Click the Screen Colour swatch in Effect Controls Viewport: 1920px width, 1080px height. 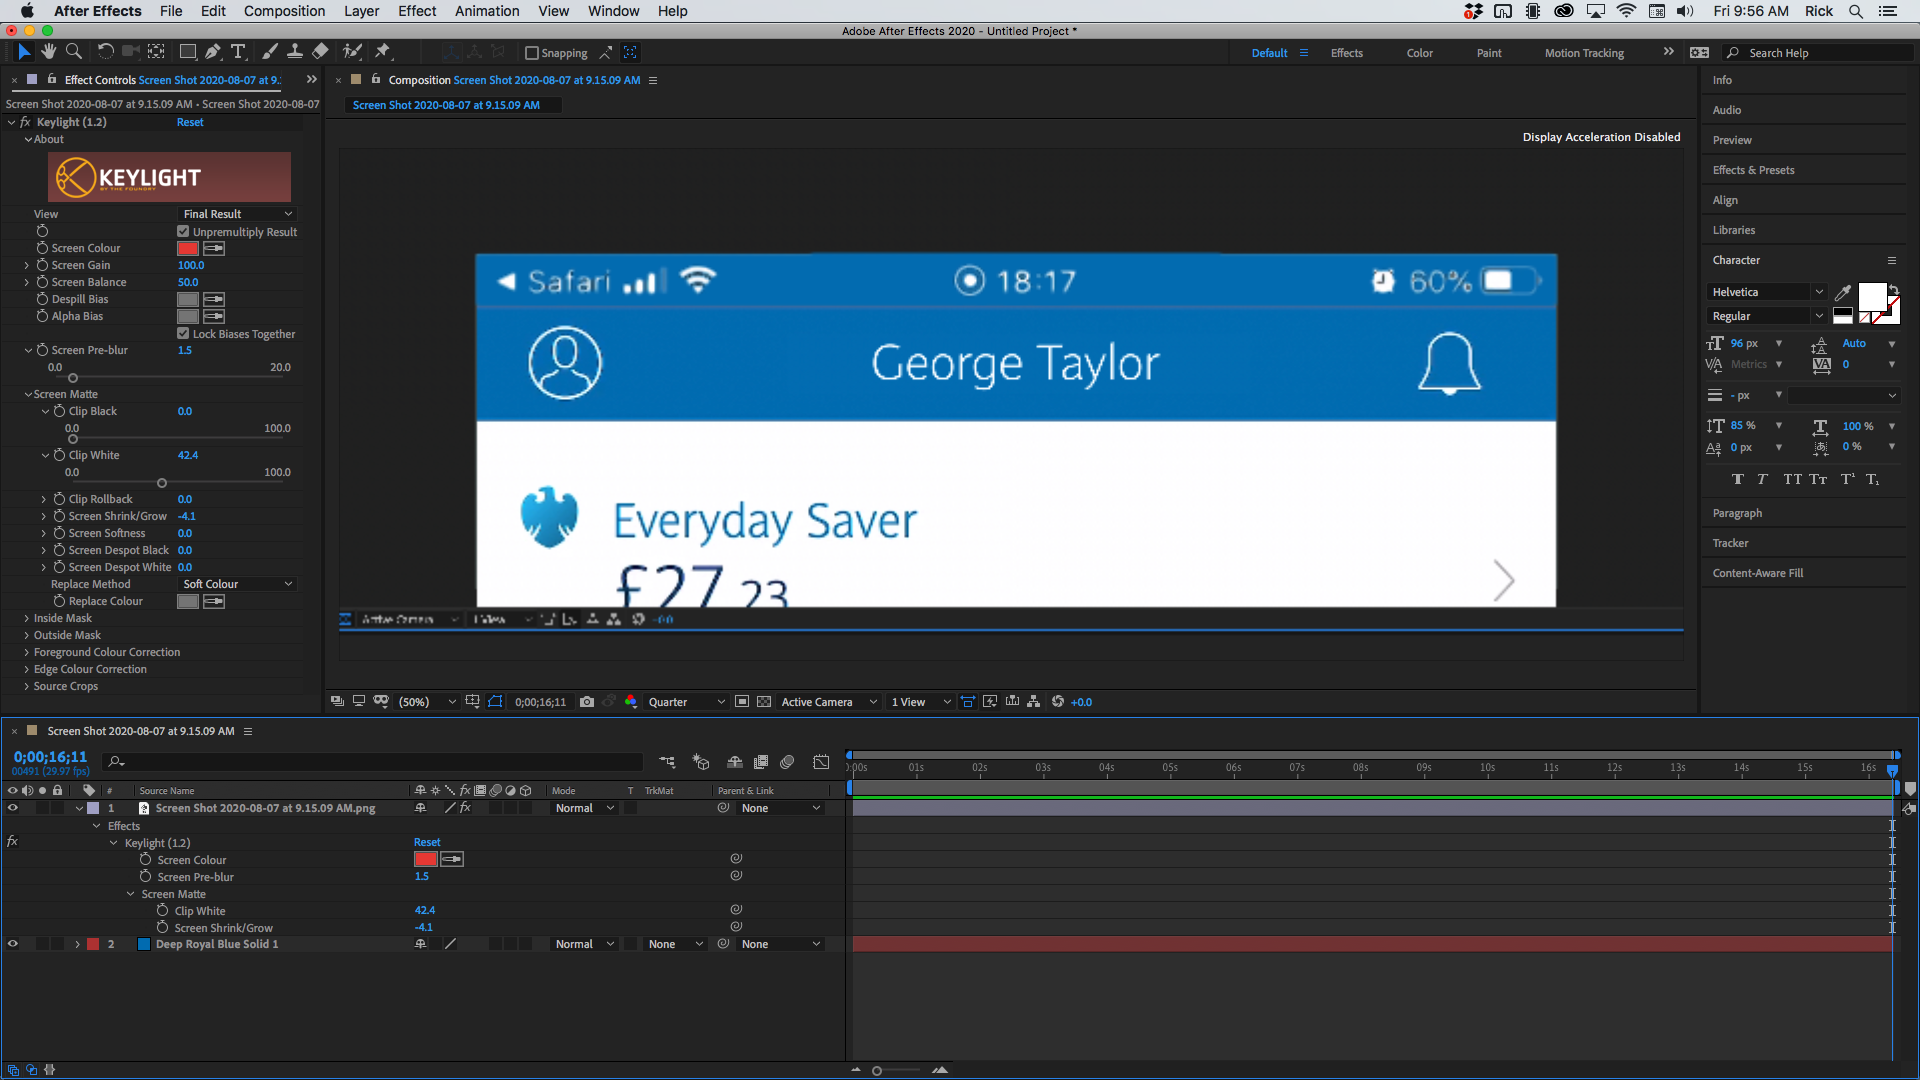click(187, 247)
